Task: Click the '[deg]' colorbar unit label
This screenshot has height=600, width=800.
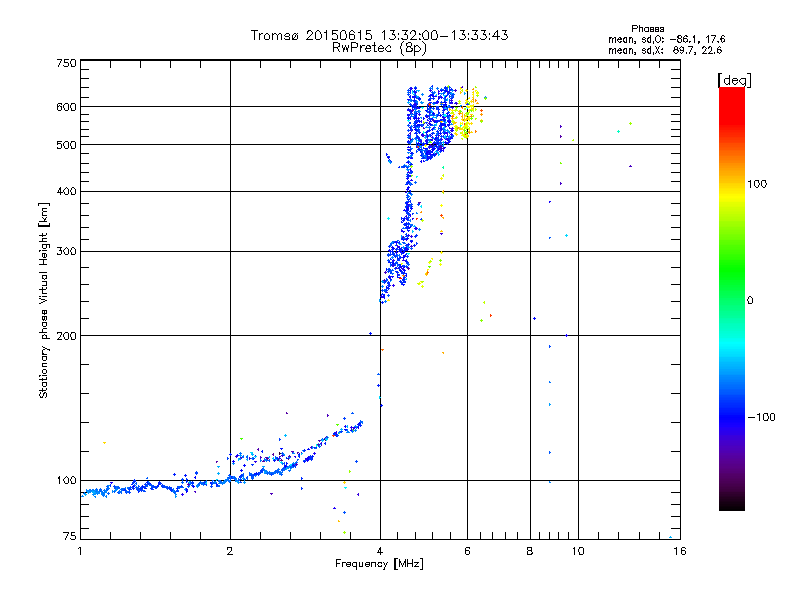Action: [734, 80]
